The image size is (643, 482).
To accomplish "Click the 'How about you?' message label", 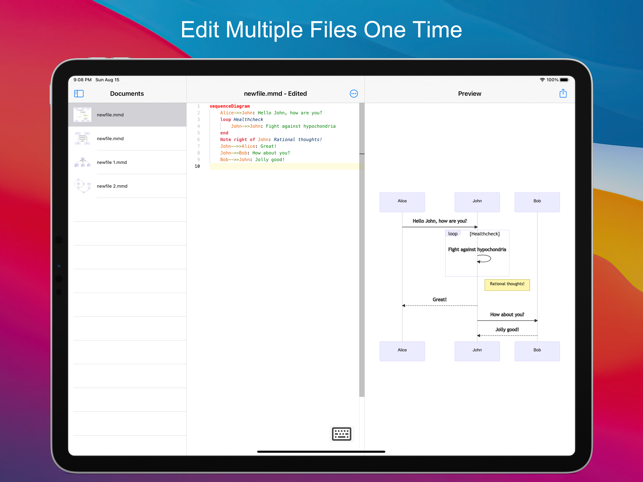I will [507, 315].
